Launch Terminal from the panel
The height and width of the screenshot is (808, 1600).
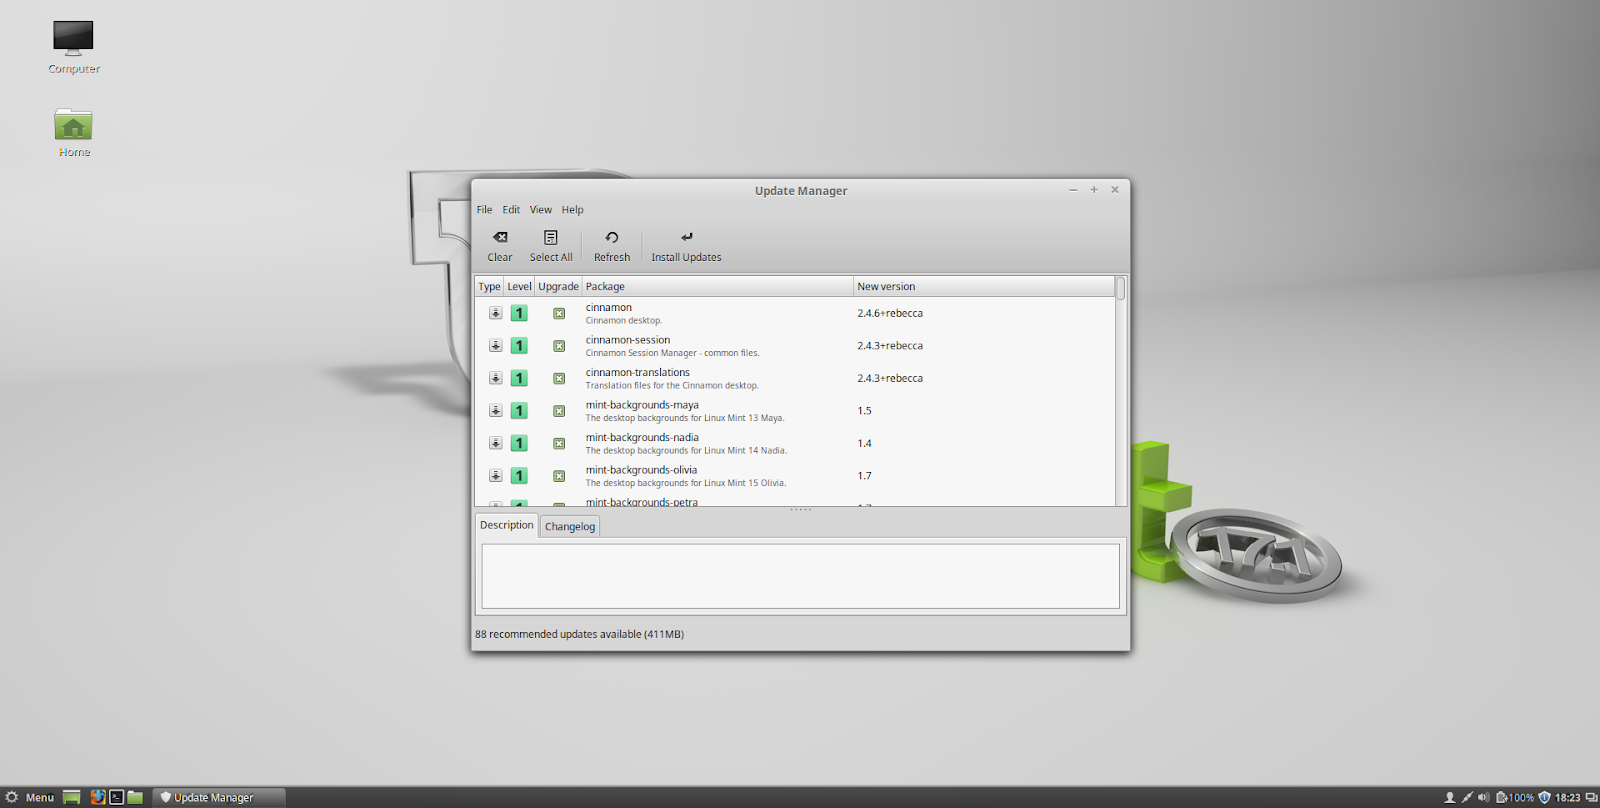[x=117, y=797]
